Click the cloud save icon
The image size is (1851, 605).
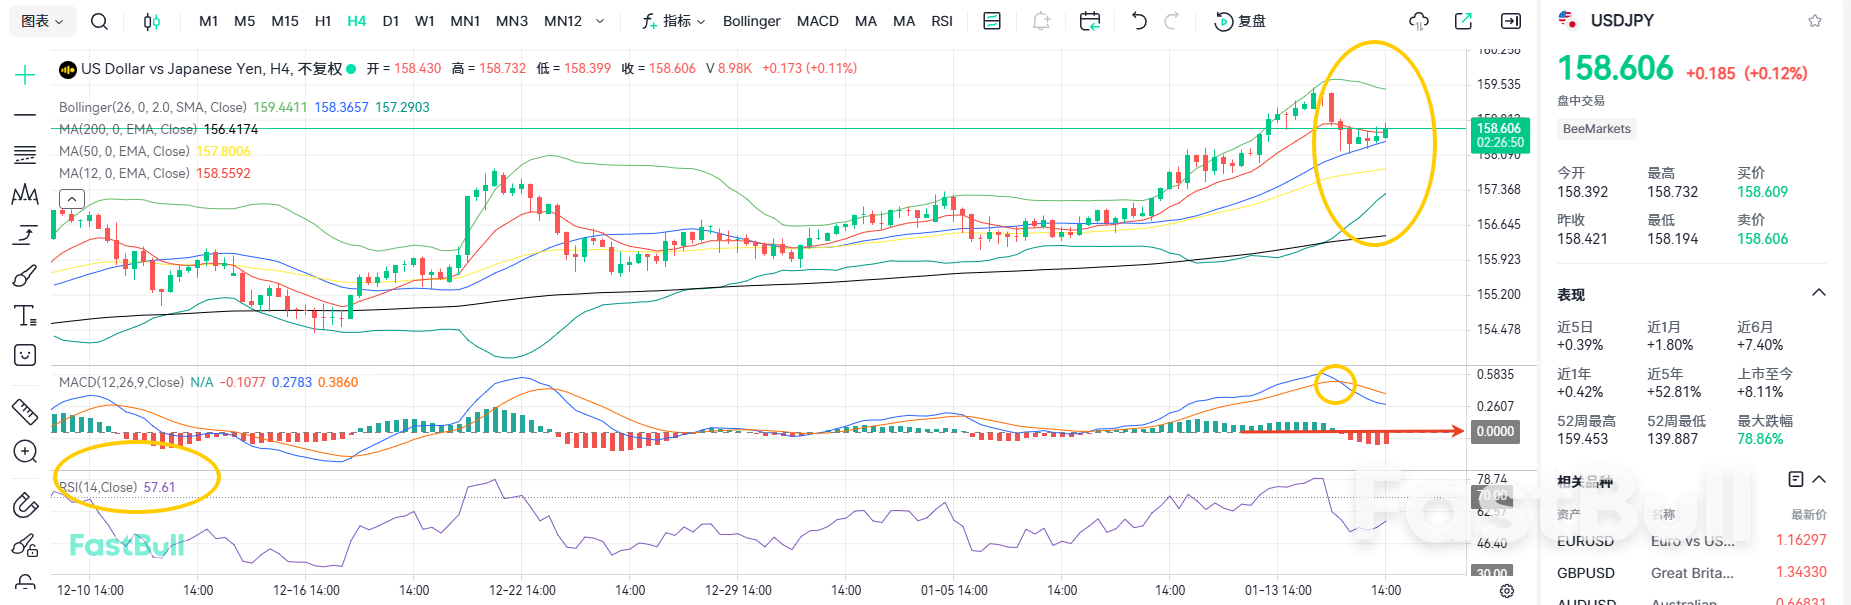[x=1418, y=21]
